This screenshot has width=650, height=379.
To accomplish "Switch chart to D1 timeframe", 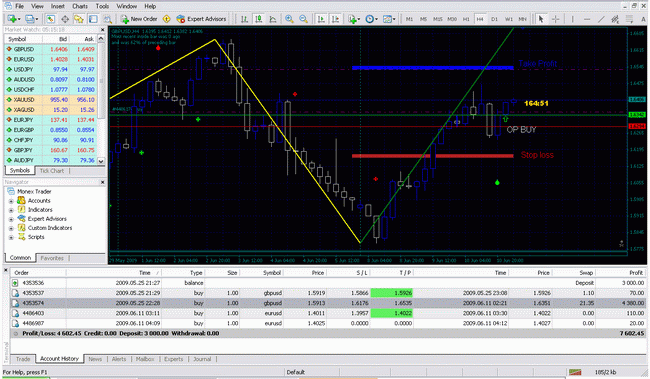I will 494,19.
